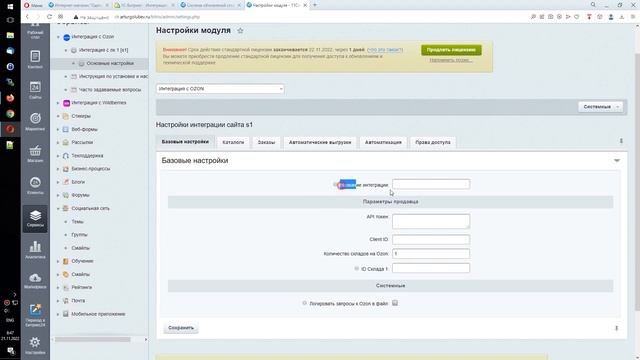This screenshot has height=360, width=640.
Task: Open the Мобильное приложение tree item
Action: (x=98, y=314)
